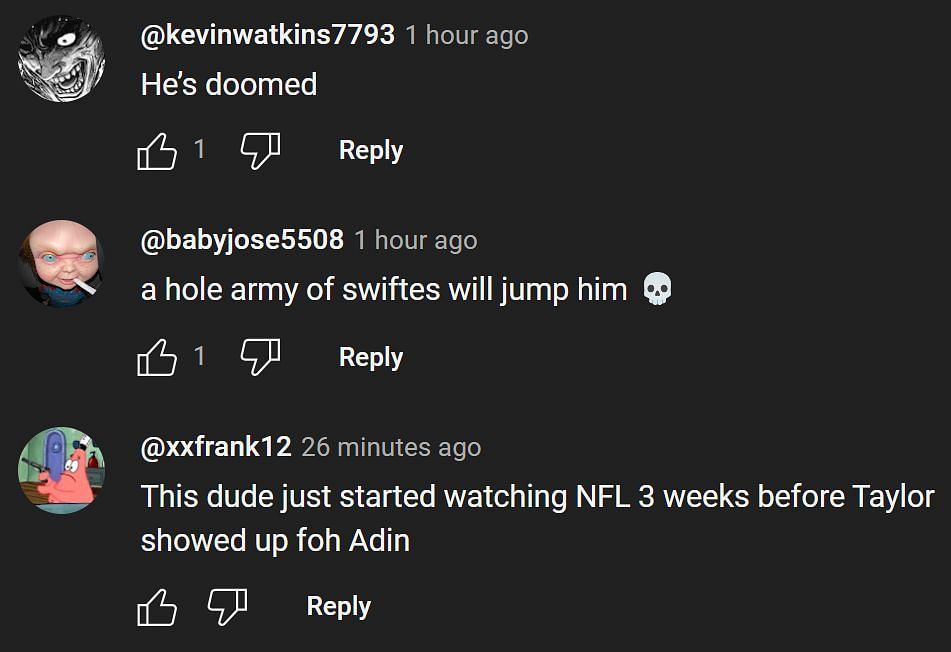Like the "He's doomed" comment

(x=156, y=151)
